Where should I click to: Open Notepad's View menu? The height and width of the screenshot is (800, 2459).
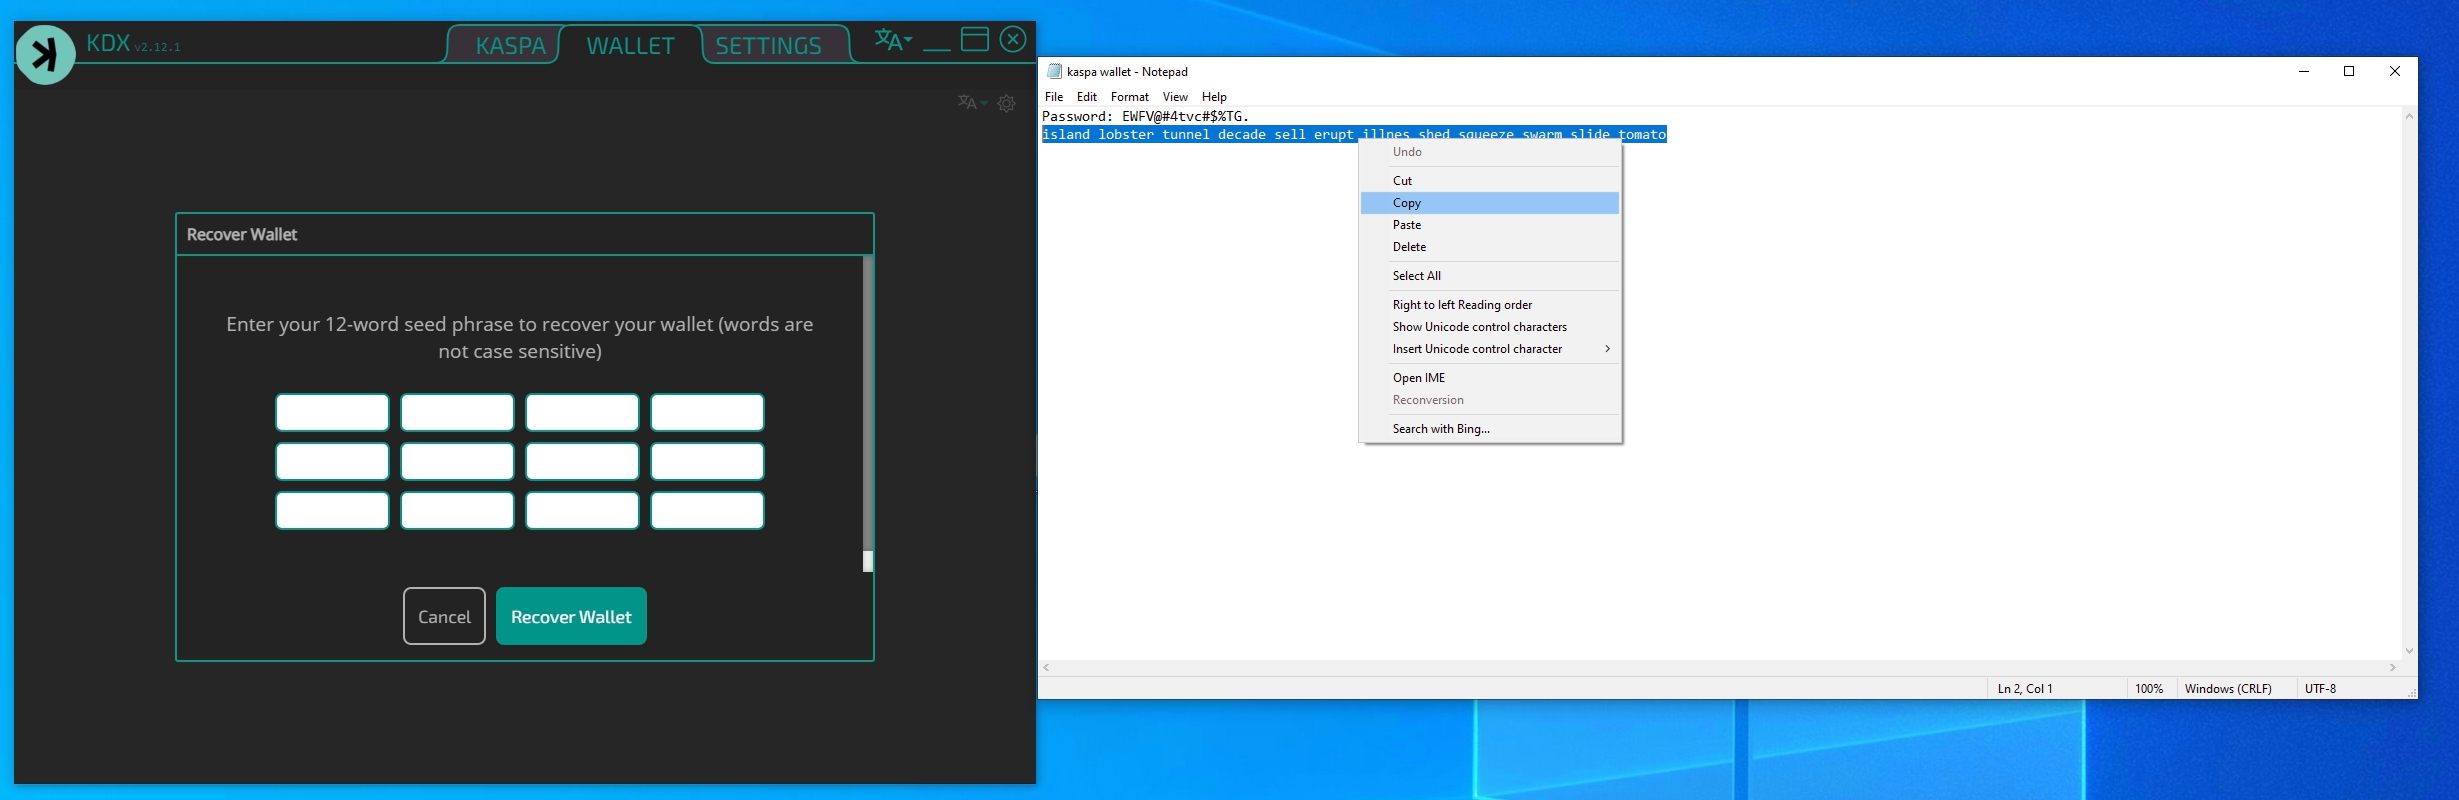1175,97
